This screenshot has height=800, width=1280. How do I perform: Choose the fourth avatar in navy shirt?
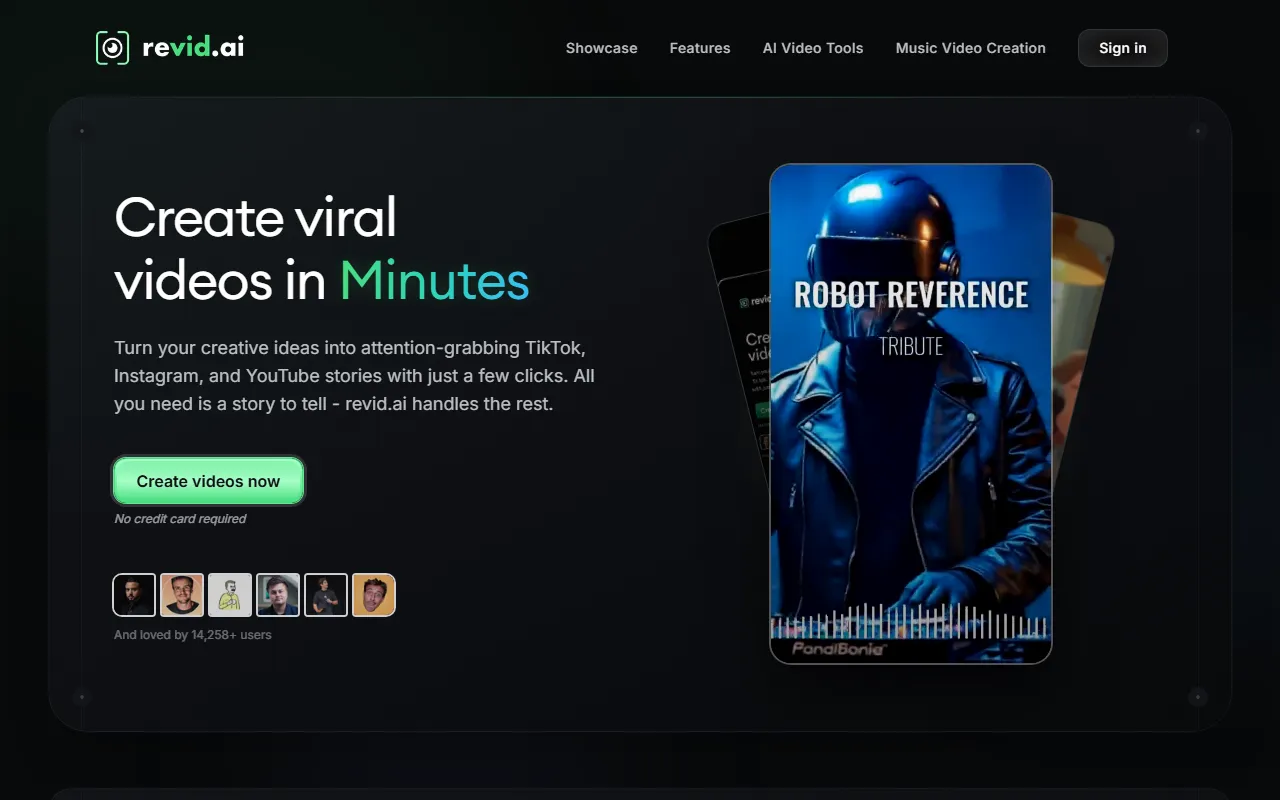tap(278, 595)
